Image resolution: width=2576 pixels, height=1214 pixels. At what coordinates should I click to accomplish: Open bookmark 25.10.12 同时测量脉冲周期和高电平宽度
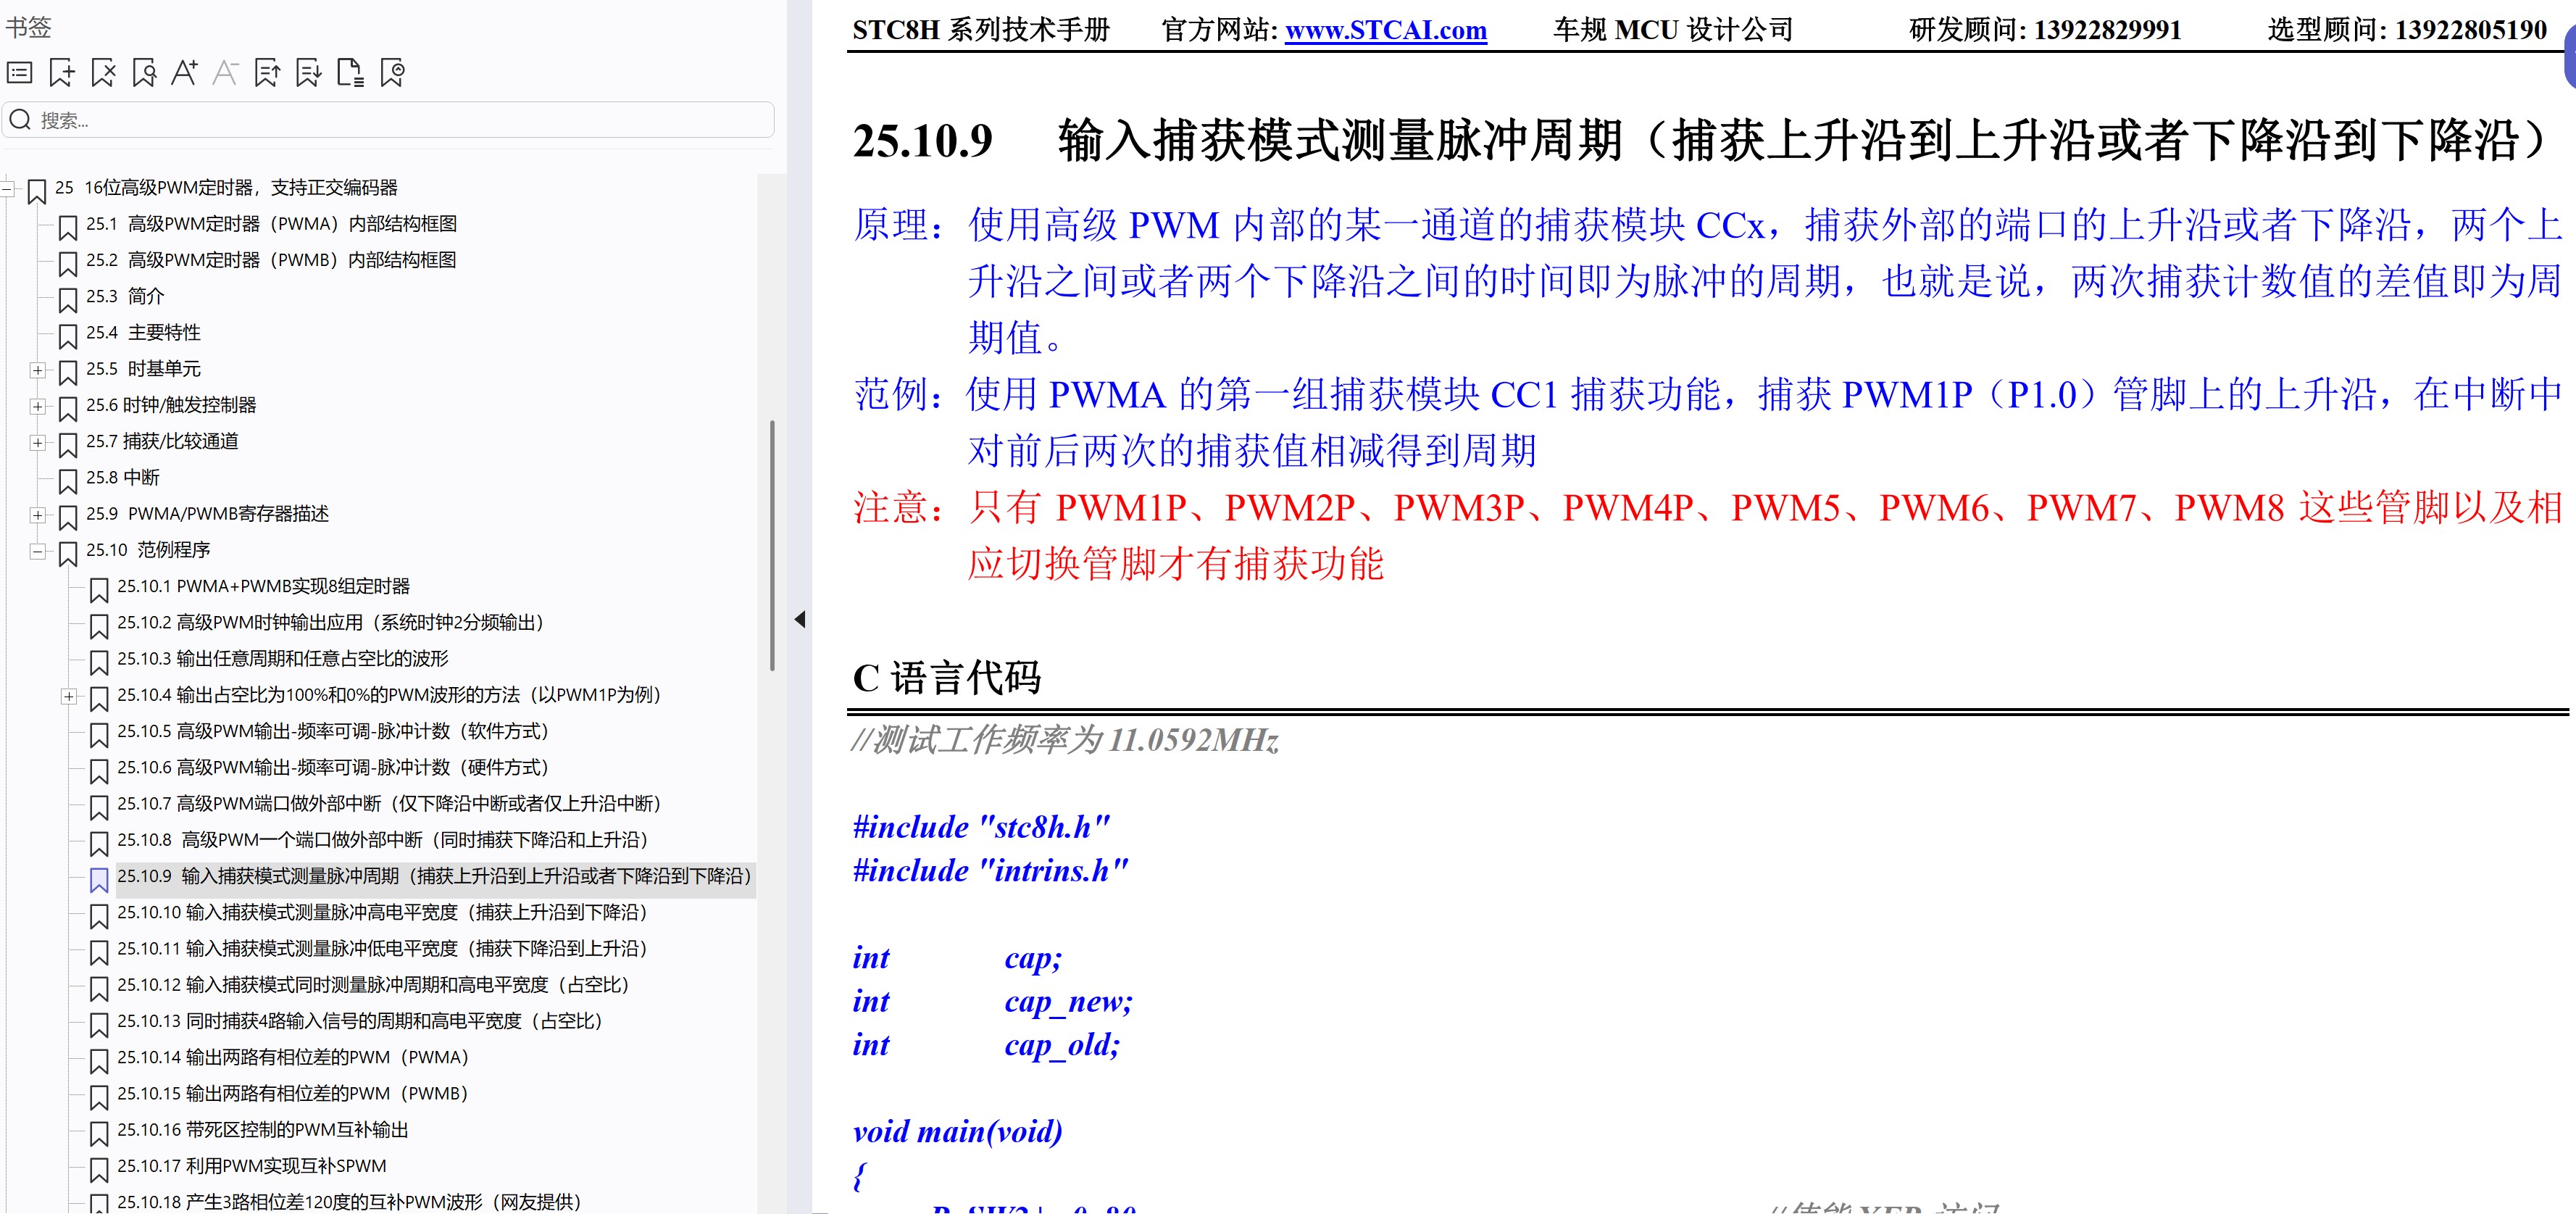[x=374, y=984]
